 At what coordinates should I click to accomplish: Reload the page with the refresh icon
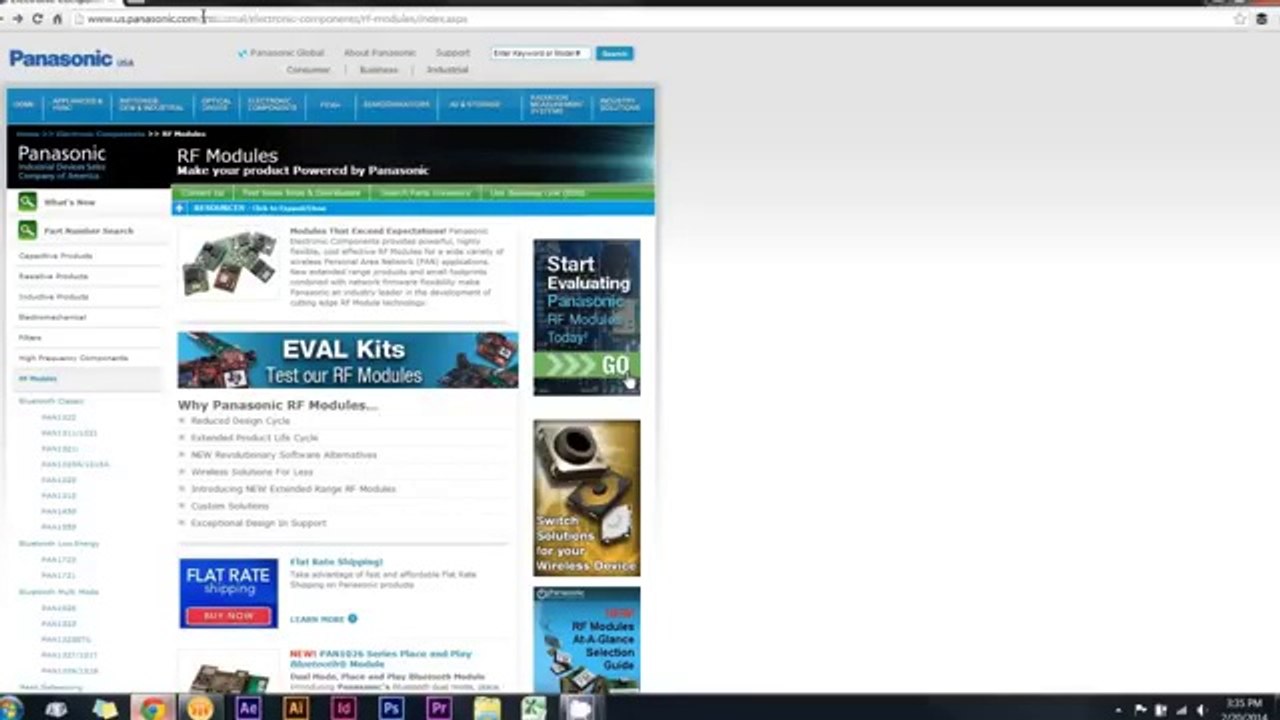(x=37, y=18)
